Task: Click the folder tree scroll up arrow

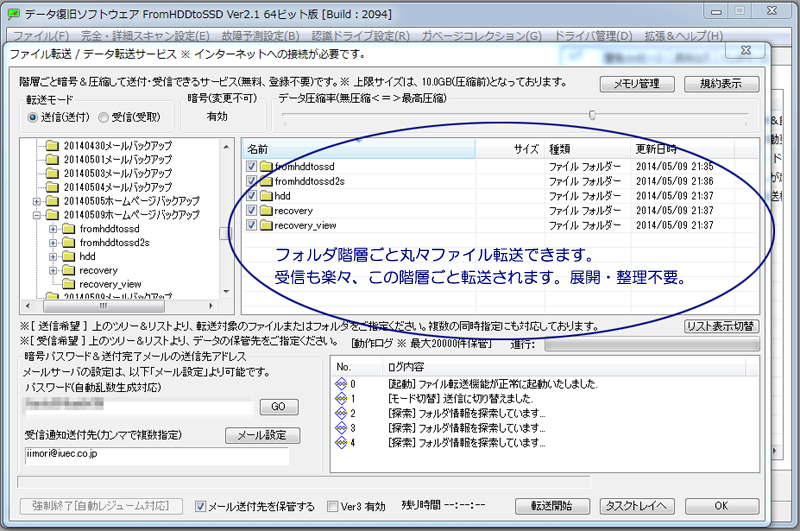Action: (x=227, y=147)
